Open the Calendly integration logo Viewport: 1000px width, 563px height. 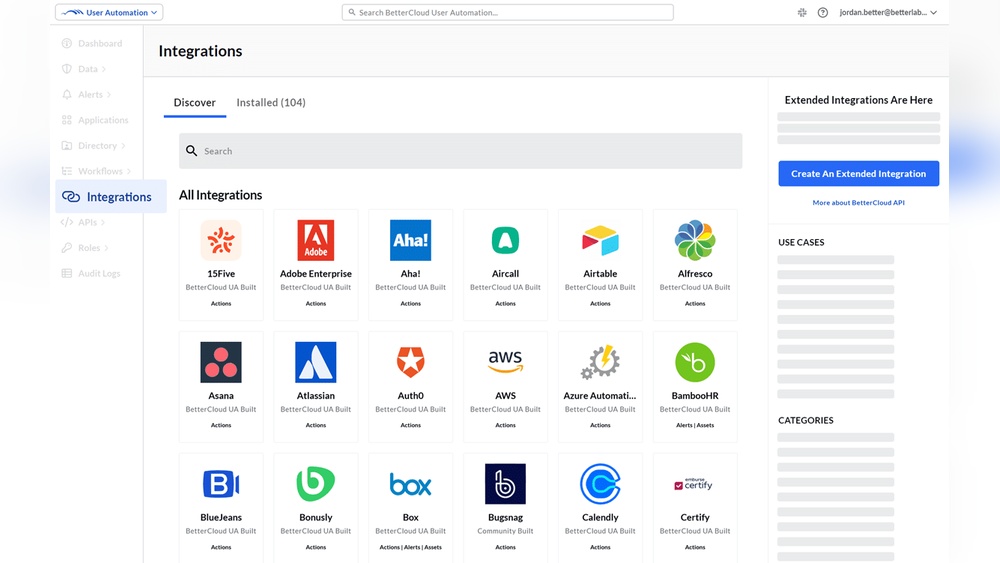pyautogui.click(x=600, y=484)
